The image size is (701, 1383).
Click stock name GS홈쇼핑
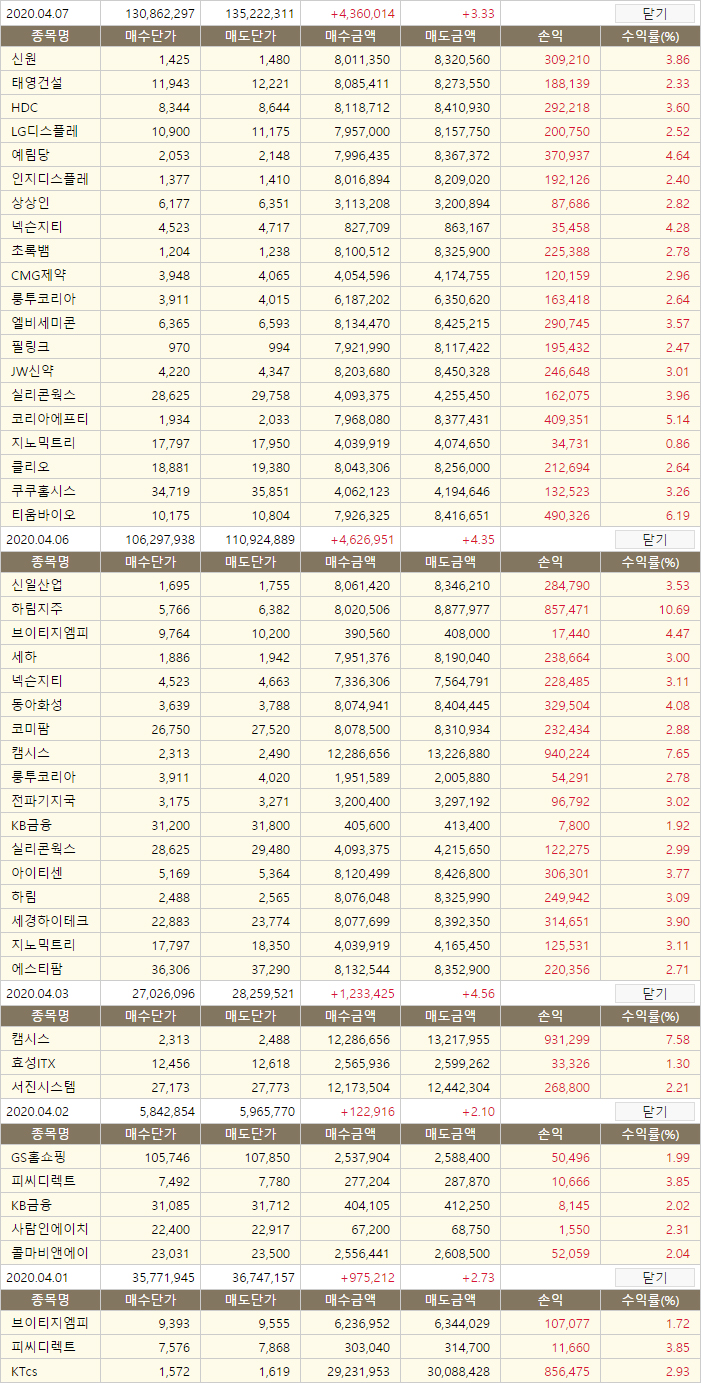click(40, 1157)
